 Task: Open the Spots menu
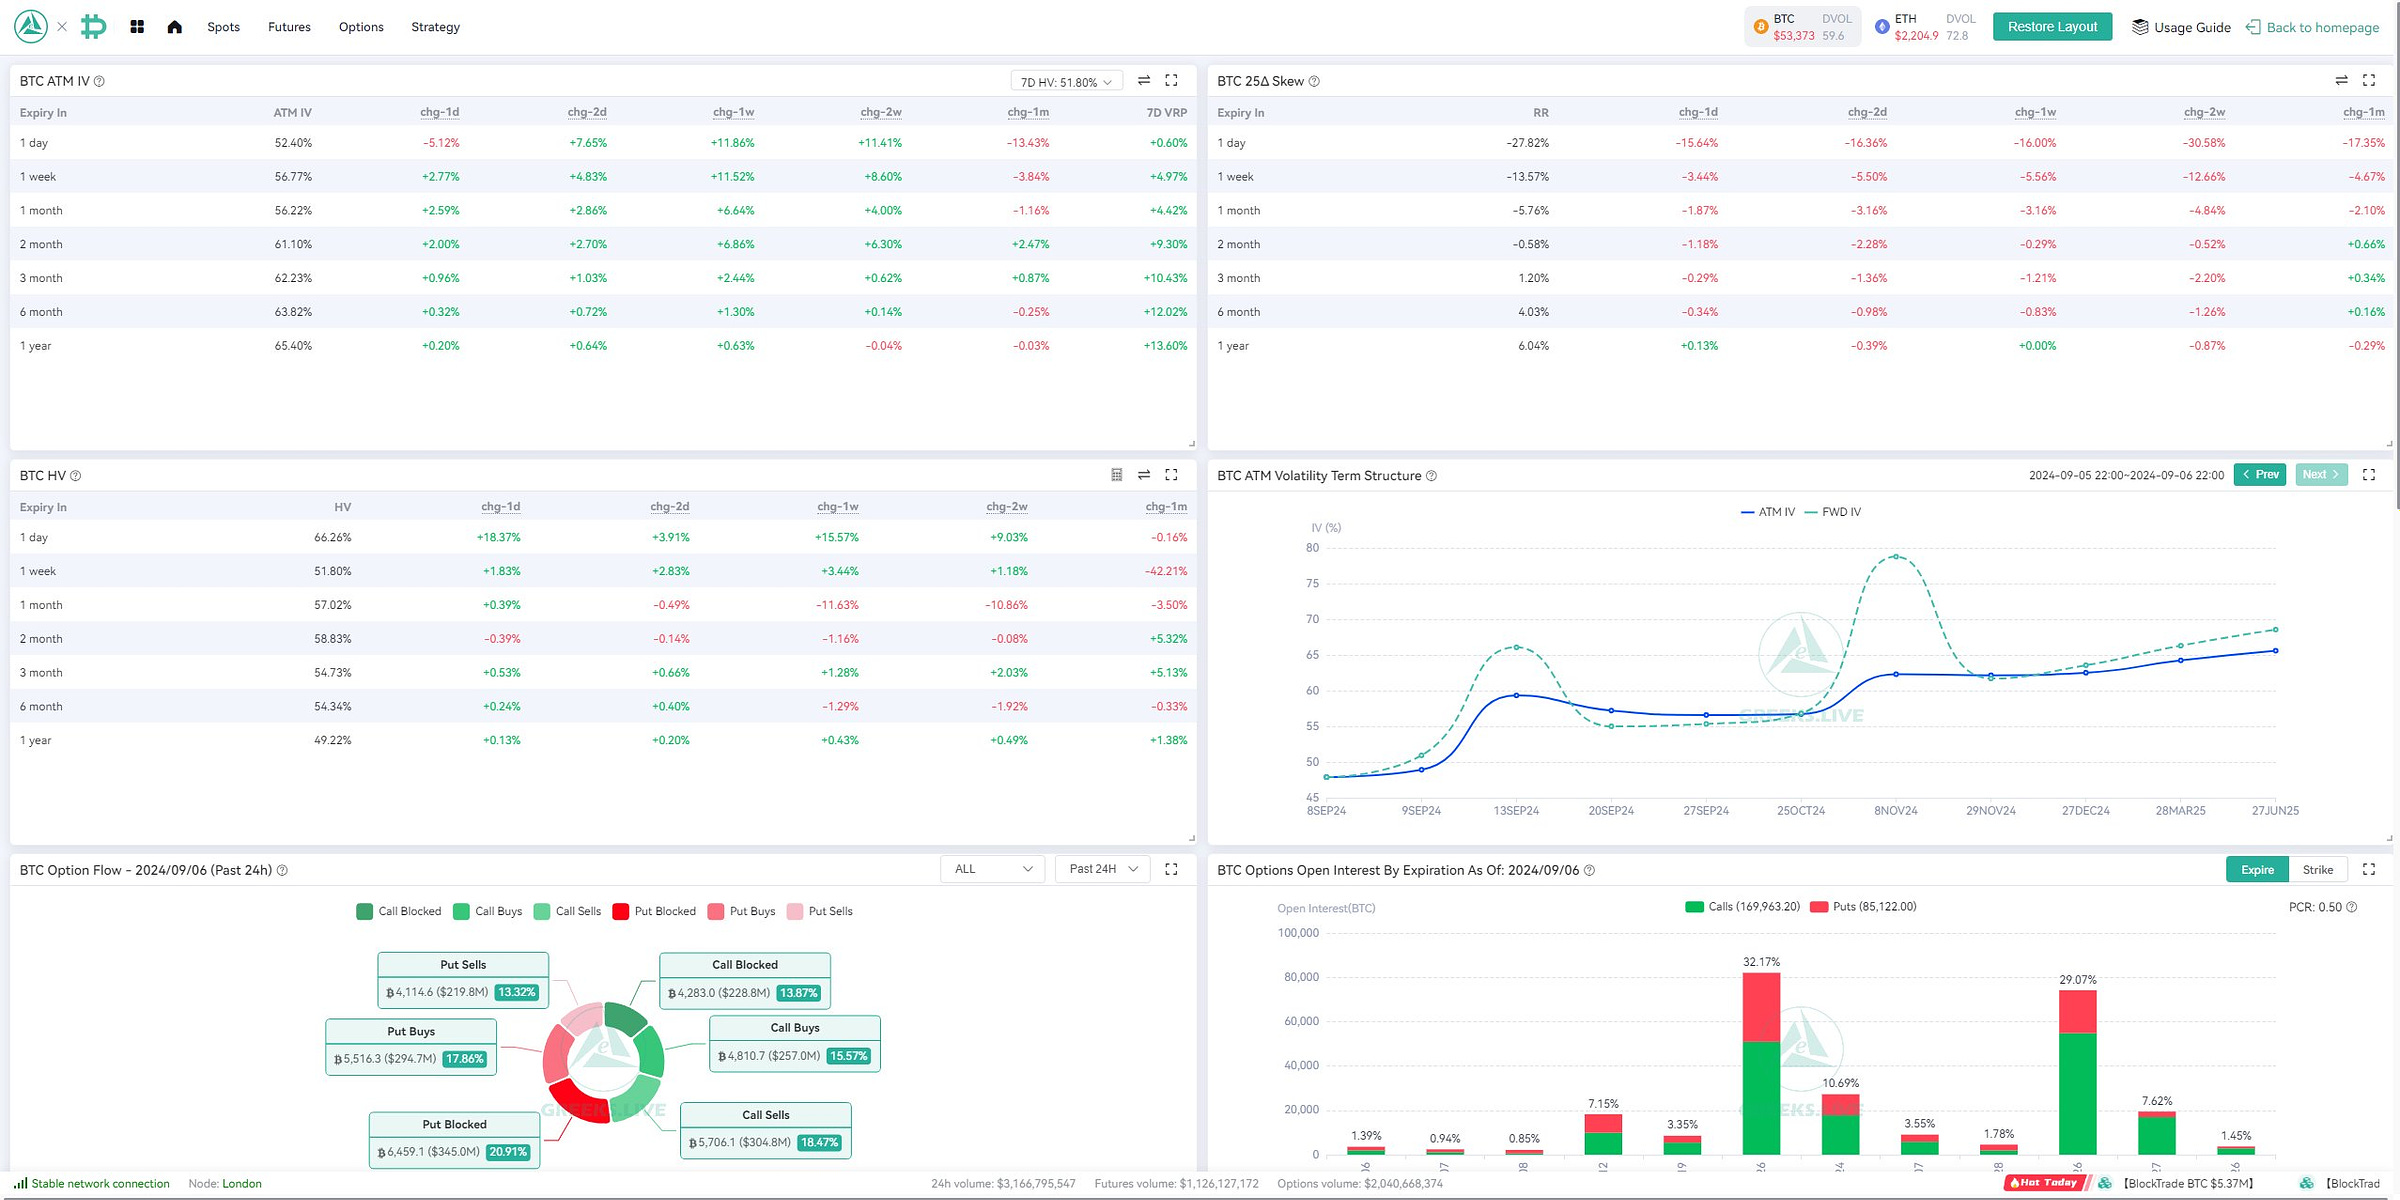pyautogui.click(x=223, y=27)
